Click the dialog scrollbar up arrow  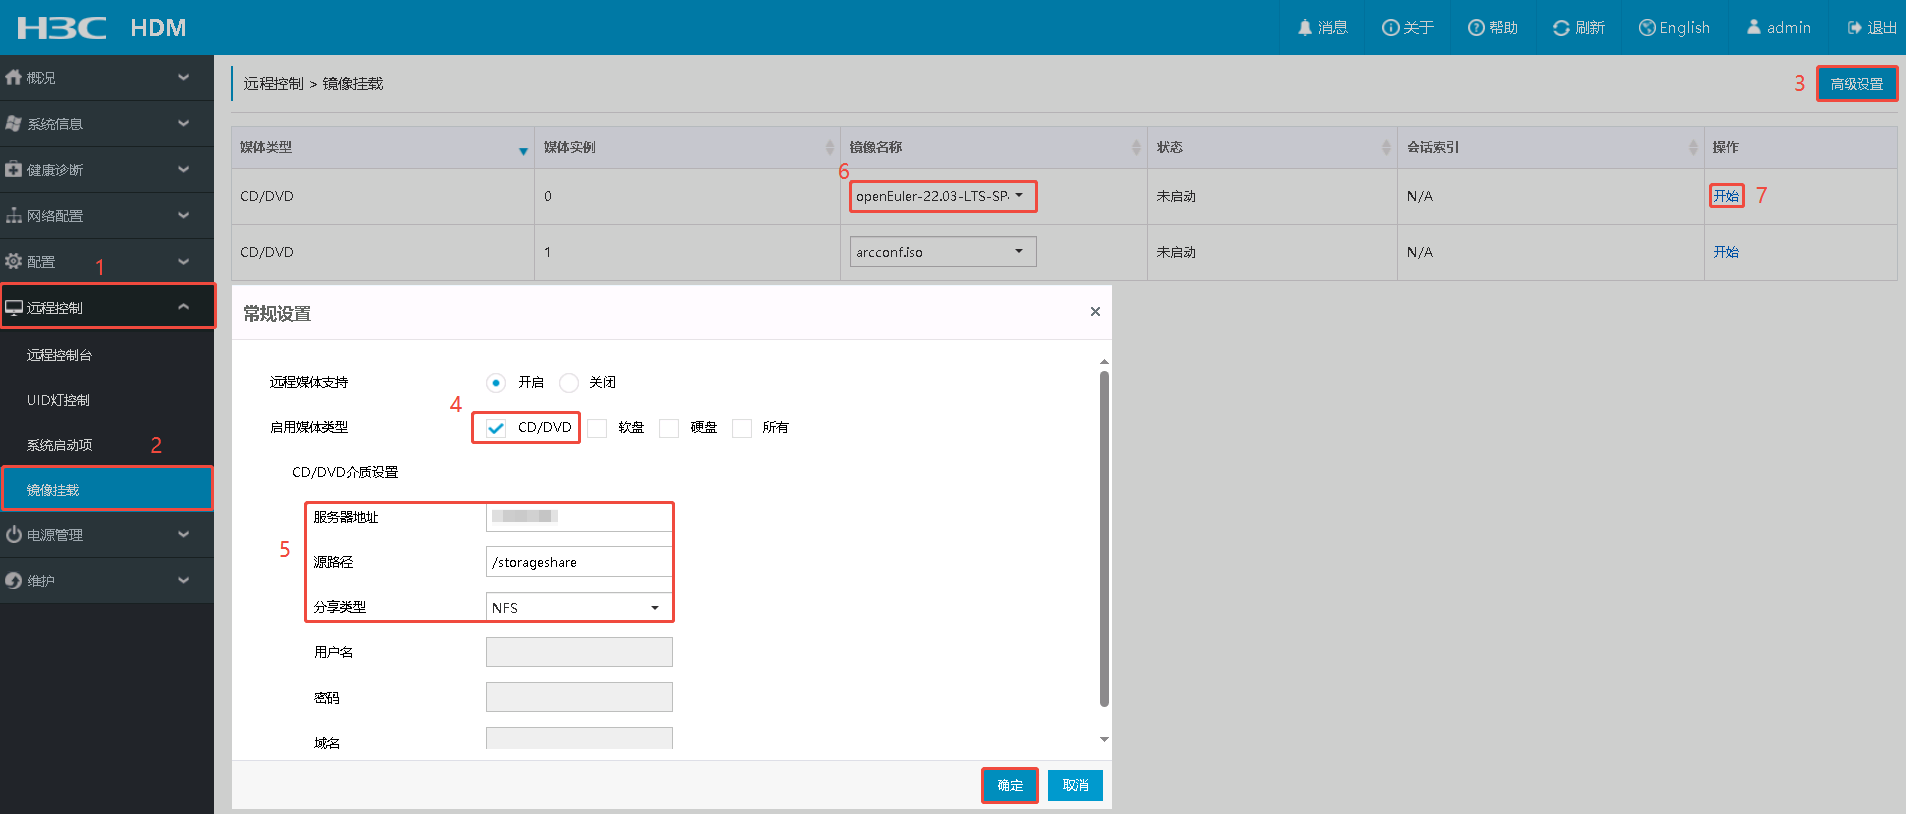[x=1104, y=361]
